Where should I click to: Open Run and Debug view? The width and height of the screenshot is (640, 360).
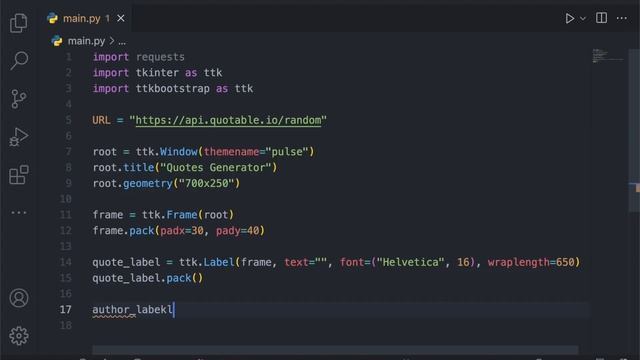pos(19,137)
